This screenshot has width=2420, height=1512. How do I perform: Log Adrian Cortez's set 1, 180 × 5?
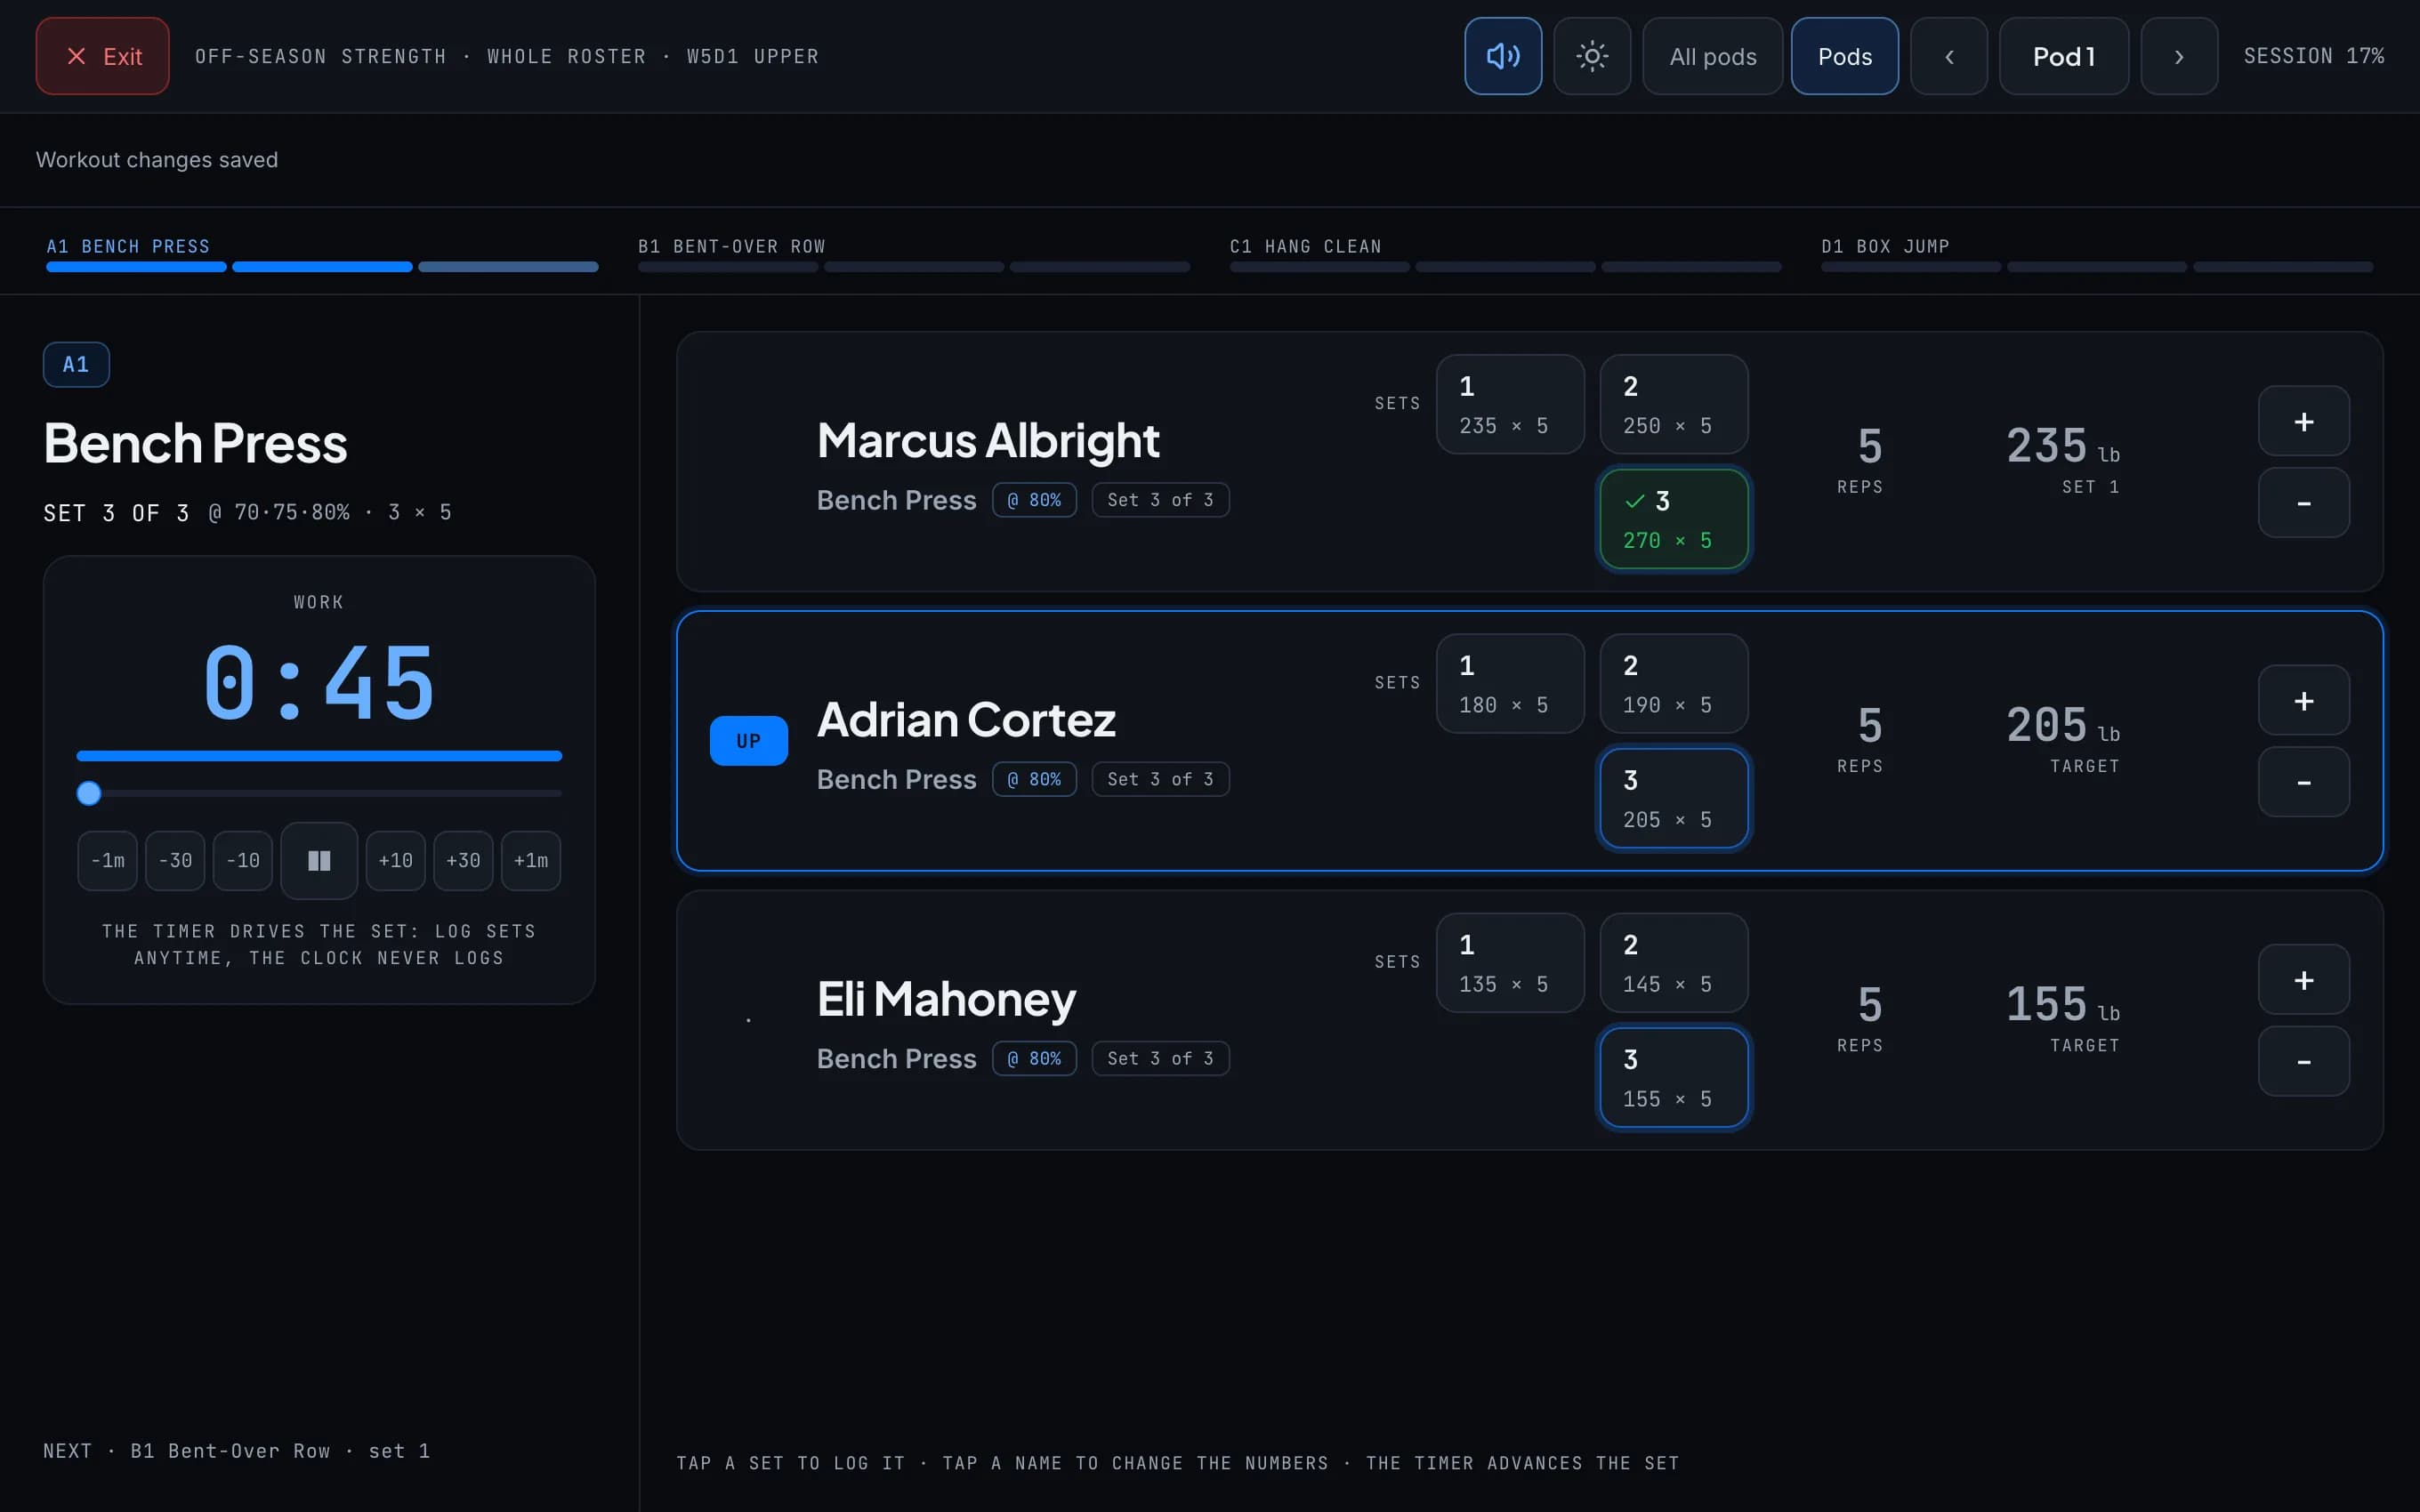coord(1510,683)
